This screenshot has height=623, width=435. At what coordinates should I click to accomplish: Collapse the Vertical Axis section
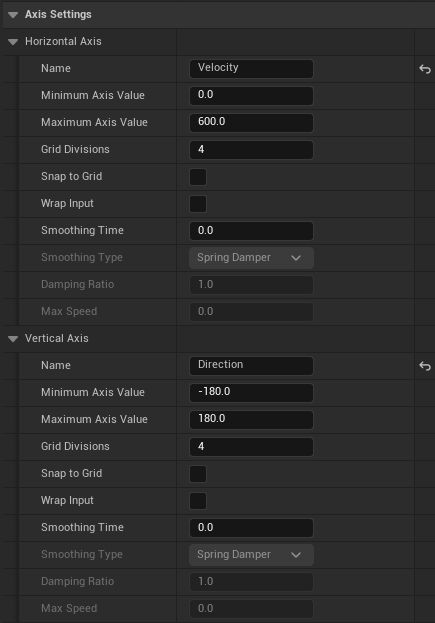coord(13,339)
